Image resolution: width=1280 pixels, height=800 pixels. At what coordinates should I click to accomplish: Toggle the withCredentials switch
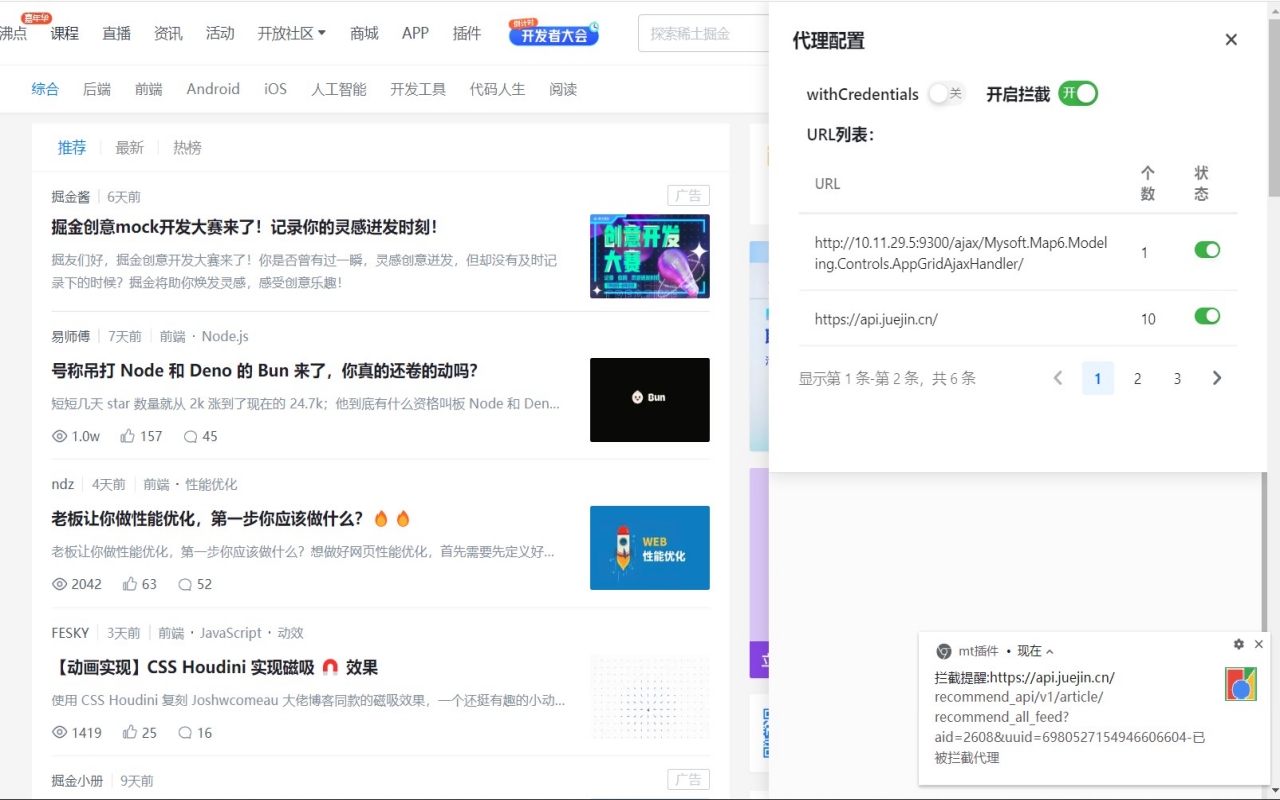pyautogui.click(x=945, y=94)
